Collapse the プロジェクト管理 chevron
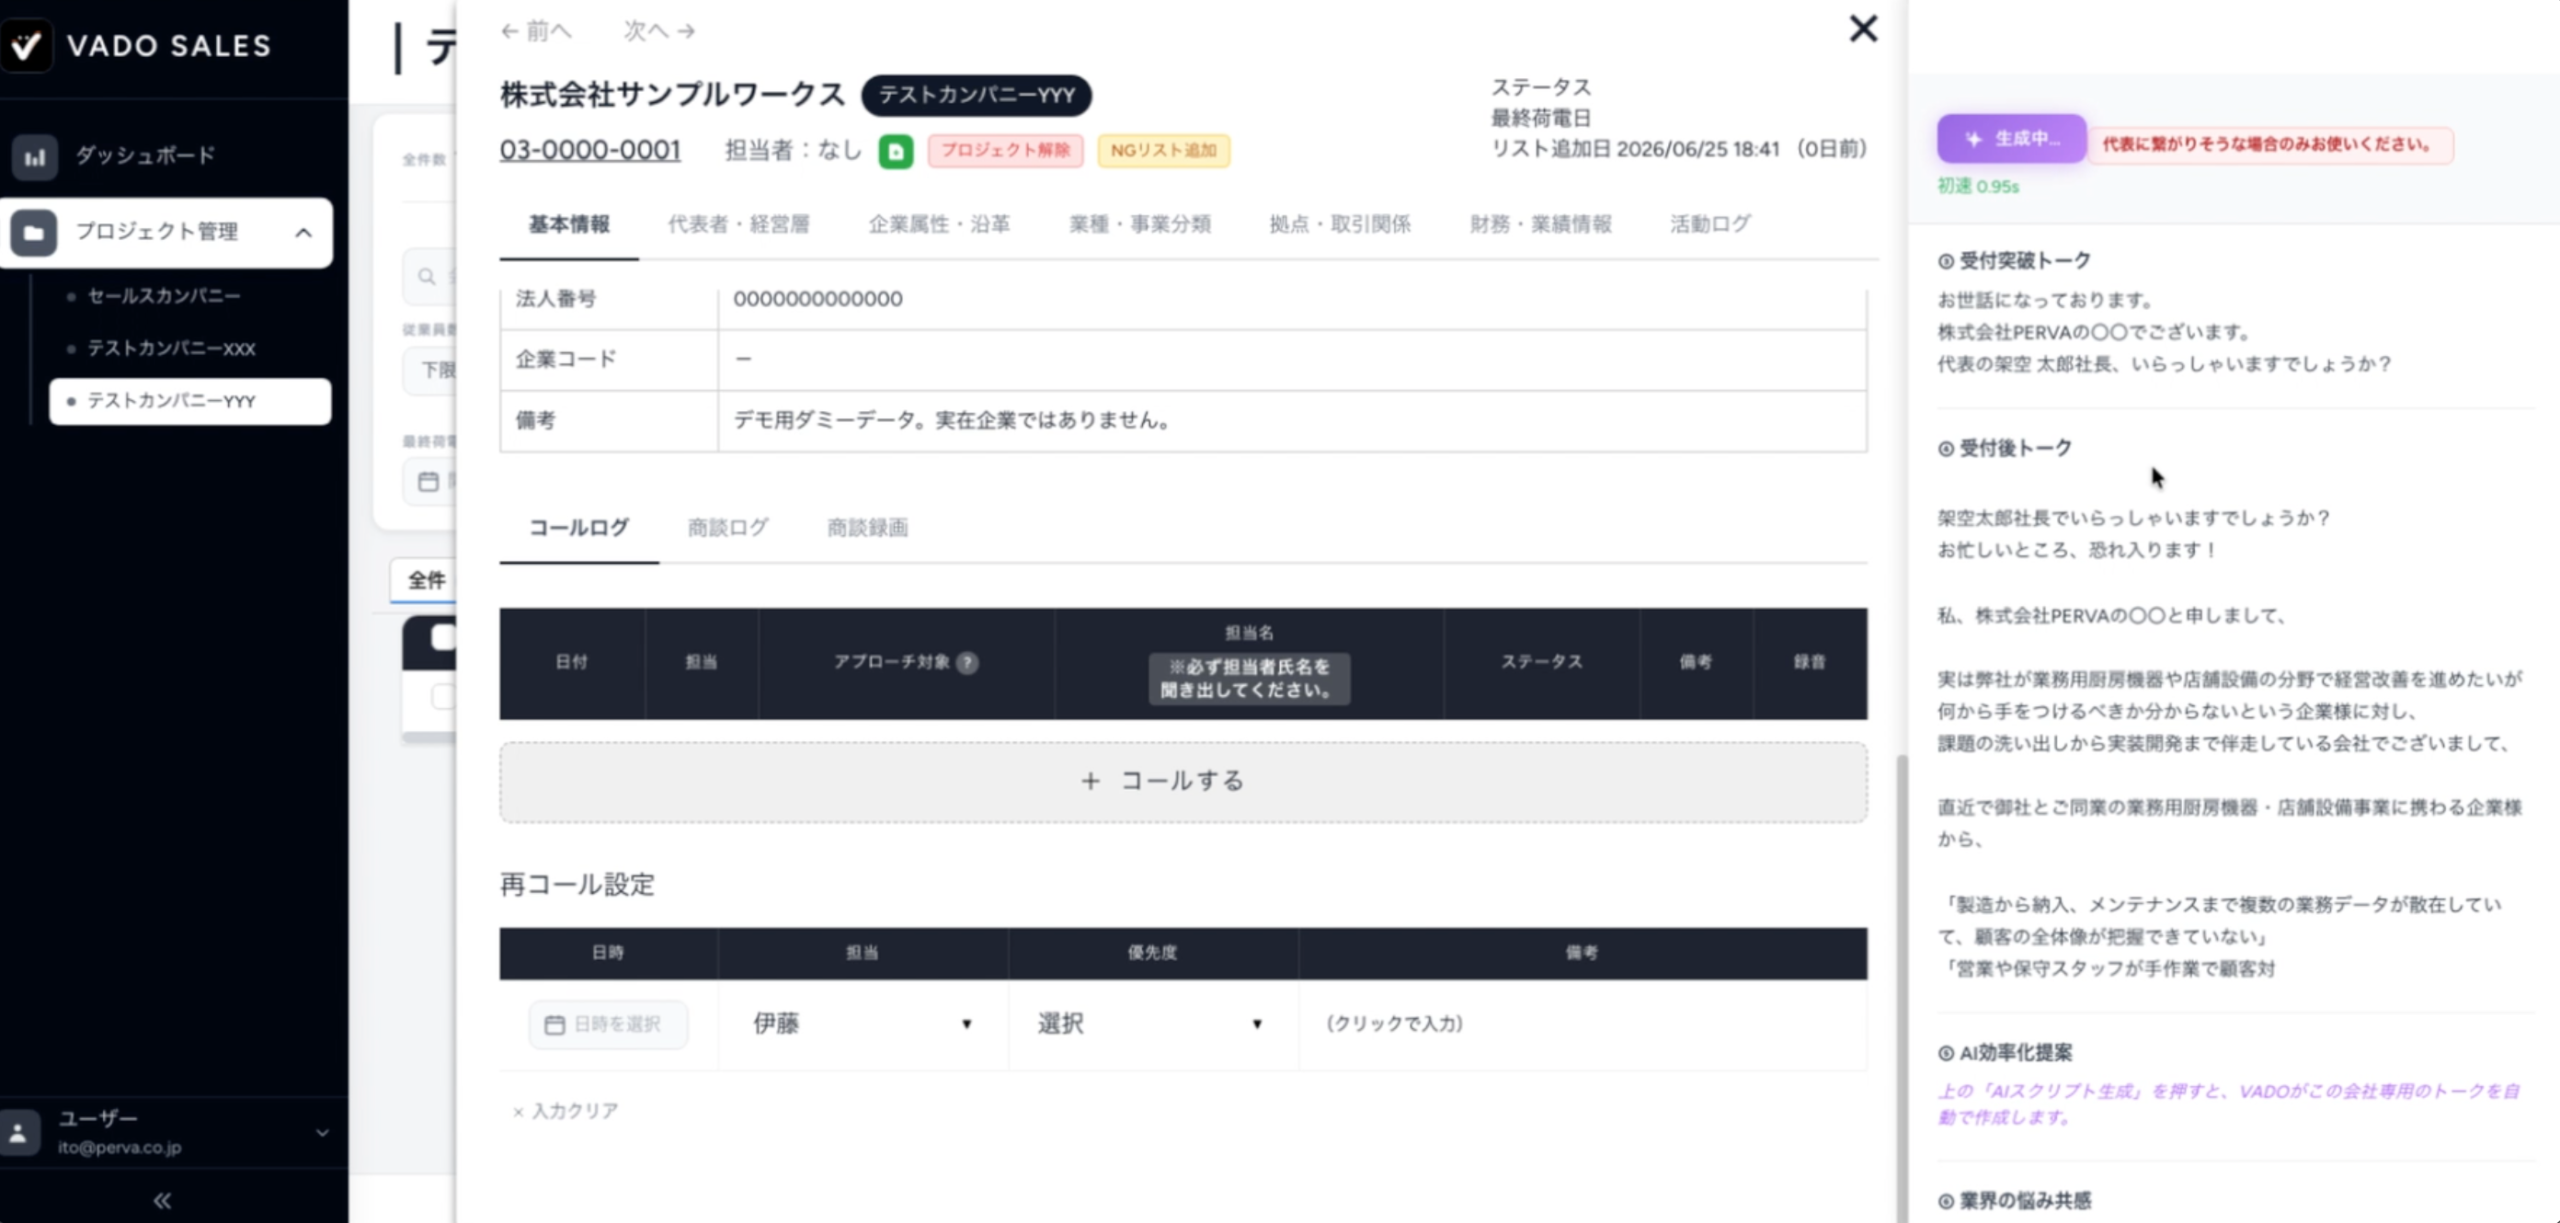 [x=304, y=232]
